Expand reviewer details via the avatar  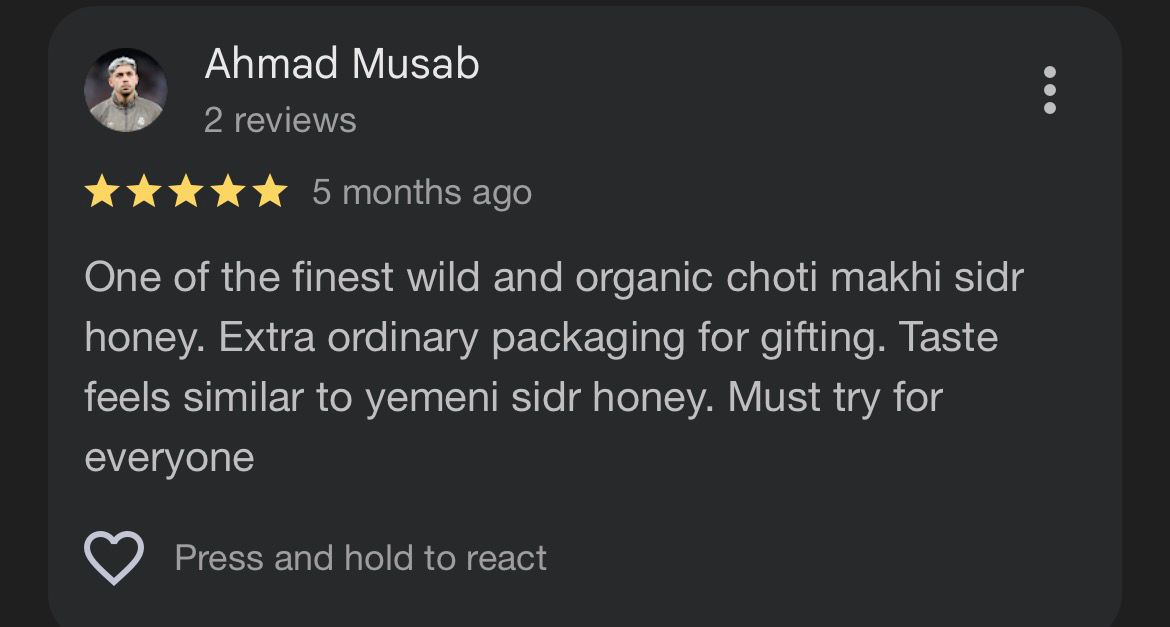click(x=126, y=88)
